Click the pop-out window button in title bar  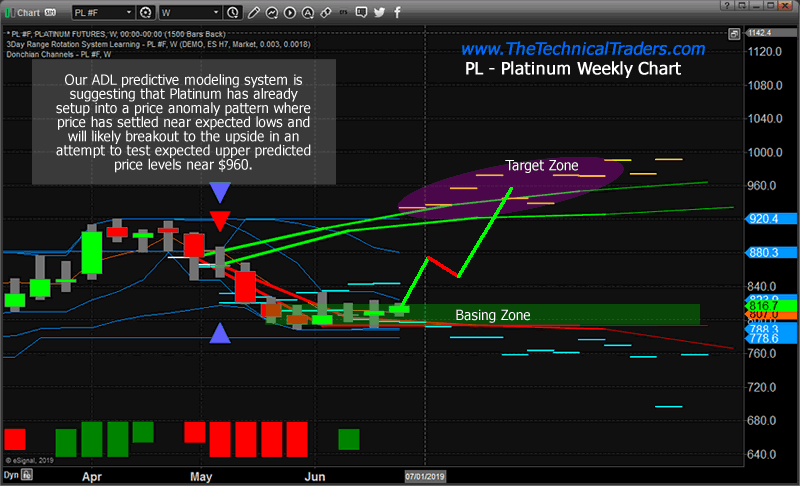coord(741,6)
